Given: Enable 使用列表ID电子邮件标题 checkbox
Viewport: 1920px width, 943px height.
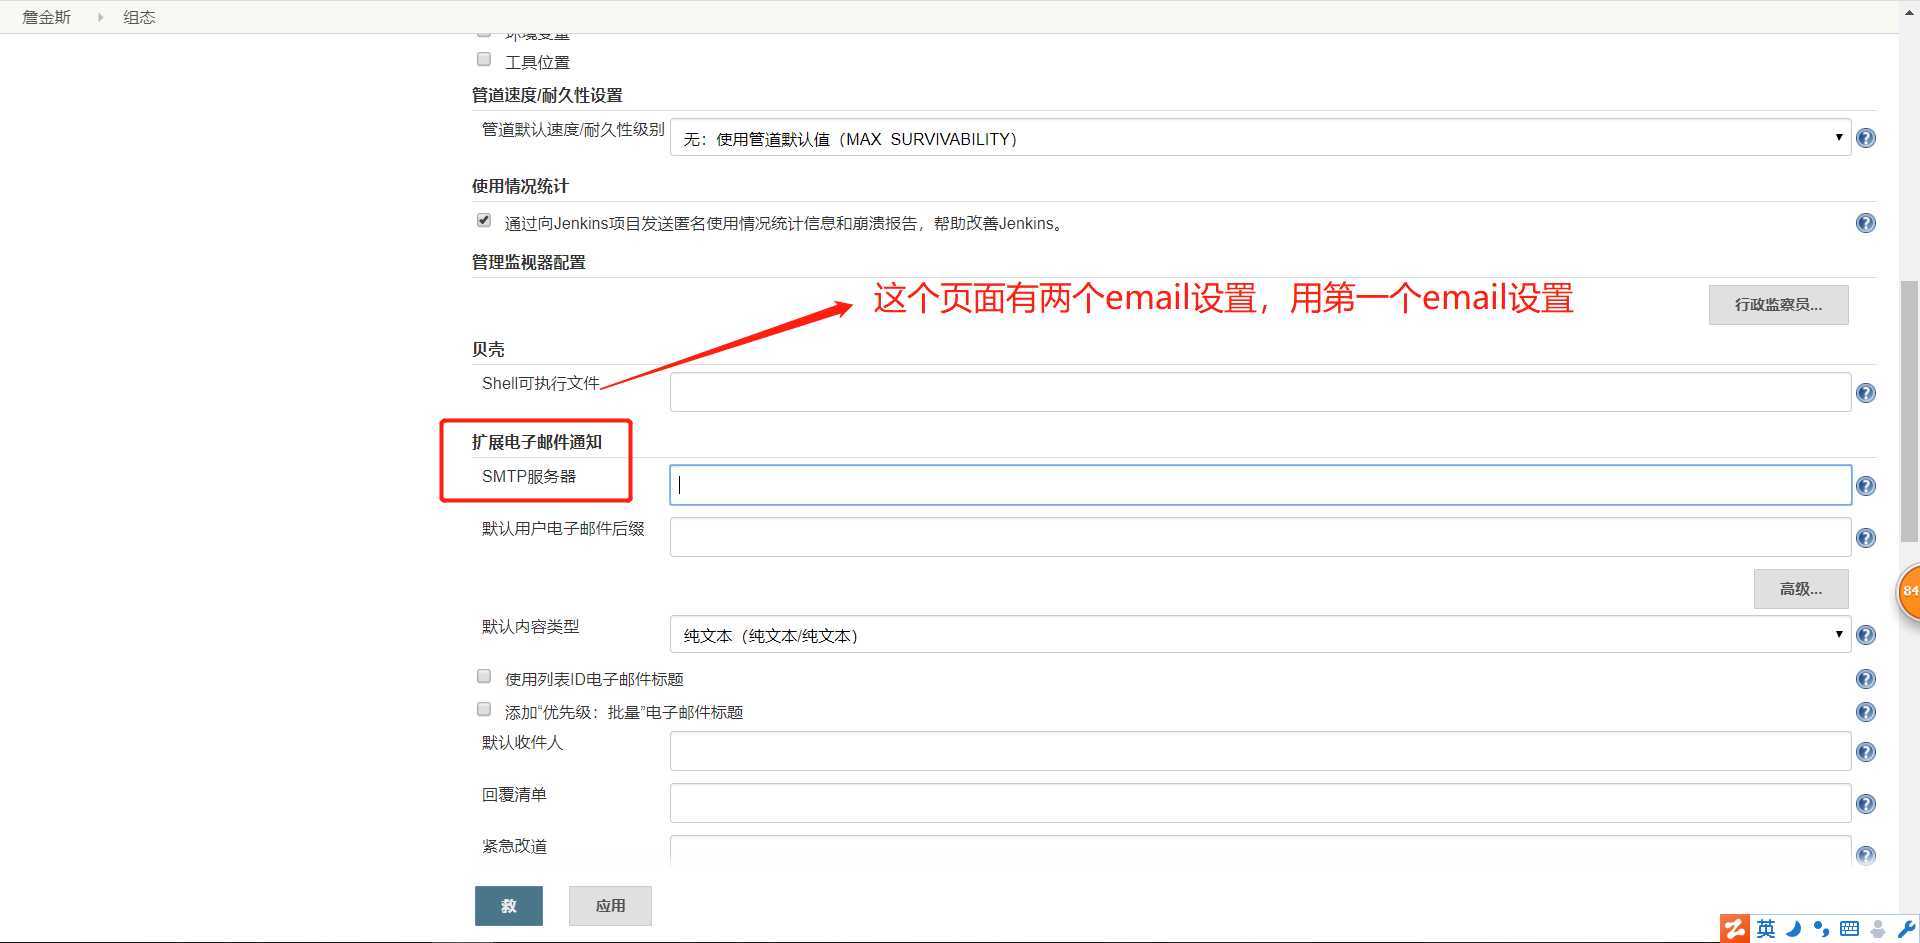Looking at the screenshot, I should point(484,676).
